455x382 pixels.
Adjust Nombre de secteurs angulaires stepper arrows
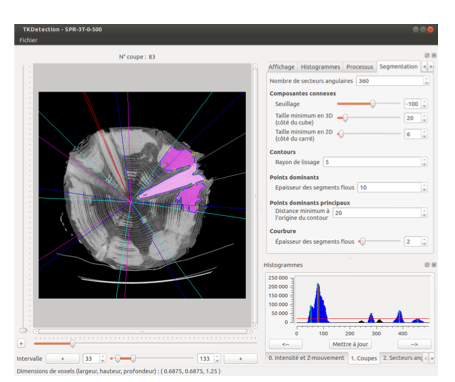click(426, 81)
